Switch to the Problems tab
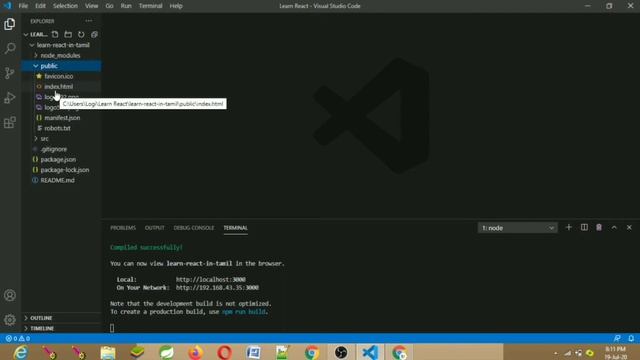The width and height of the screenshot is (640, 360). pos(123,228)
